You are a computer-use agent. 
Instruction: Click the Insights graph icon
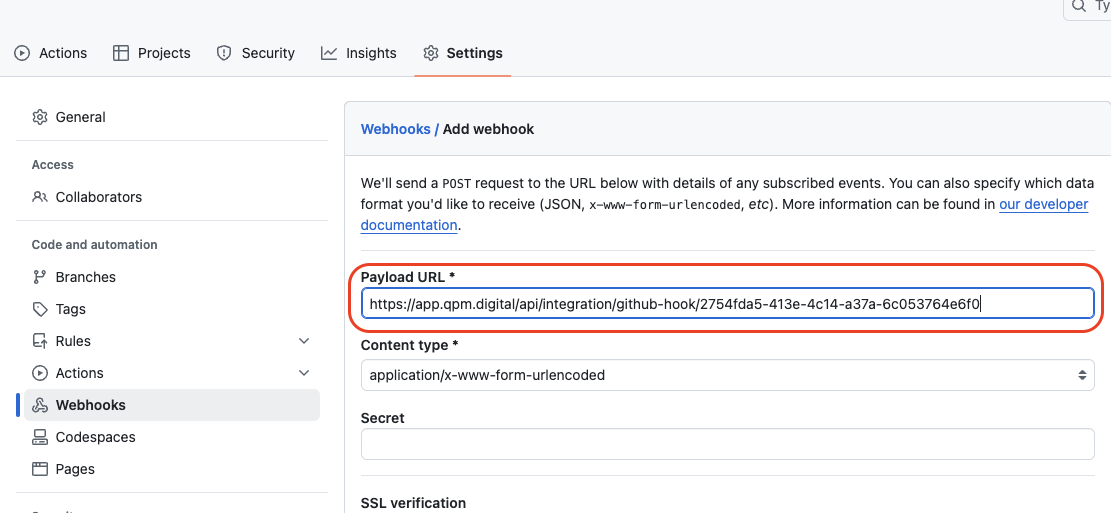coord(329,53)
